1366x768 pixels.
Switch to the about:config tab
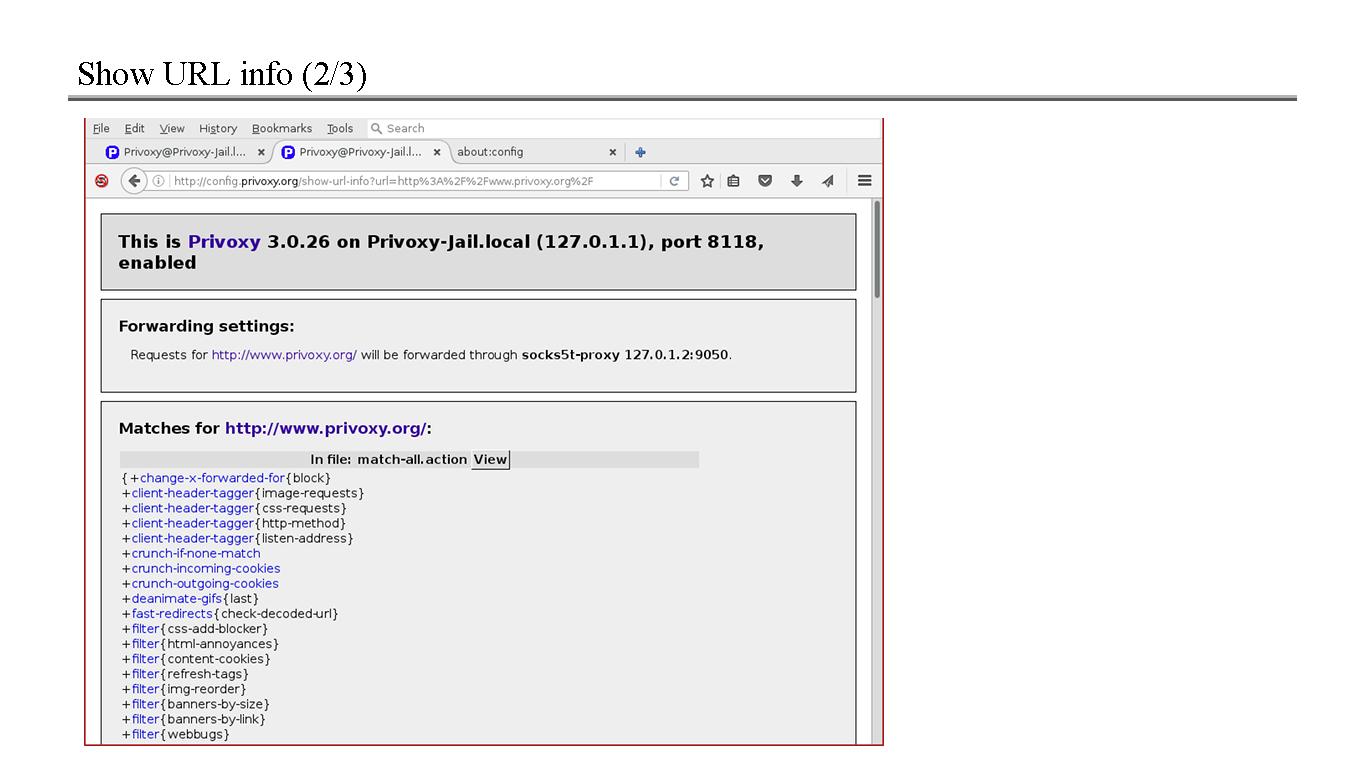click(537, 152)
